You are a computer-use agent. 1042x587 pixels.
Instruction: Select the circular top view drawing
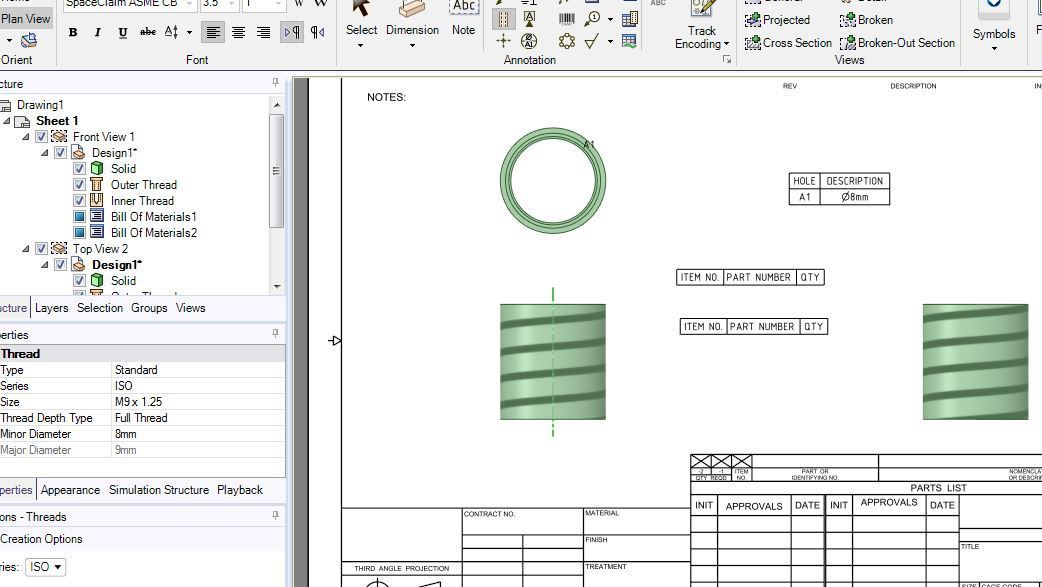tap(553, 181)
